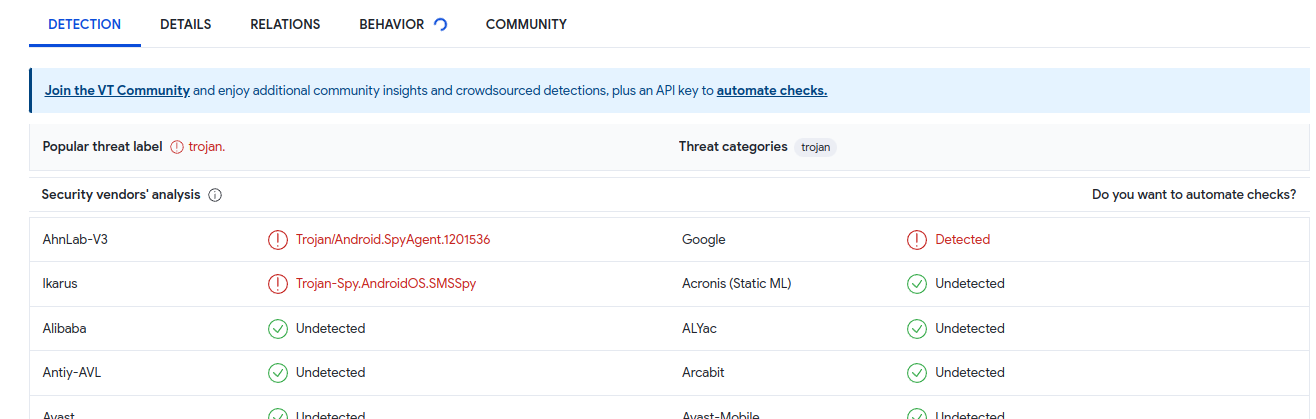Switch to the RELATIONS tab
Screen dimensions: 1316x419
[285, 25]
